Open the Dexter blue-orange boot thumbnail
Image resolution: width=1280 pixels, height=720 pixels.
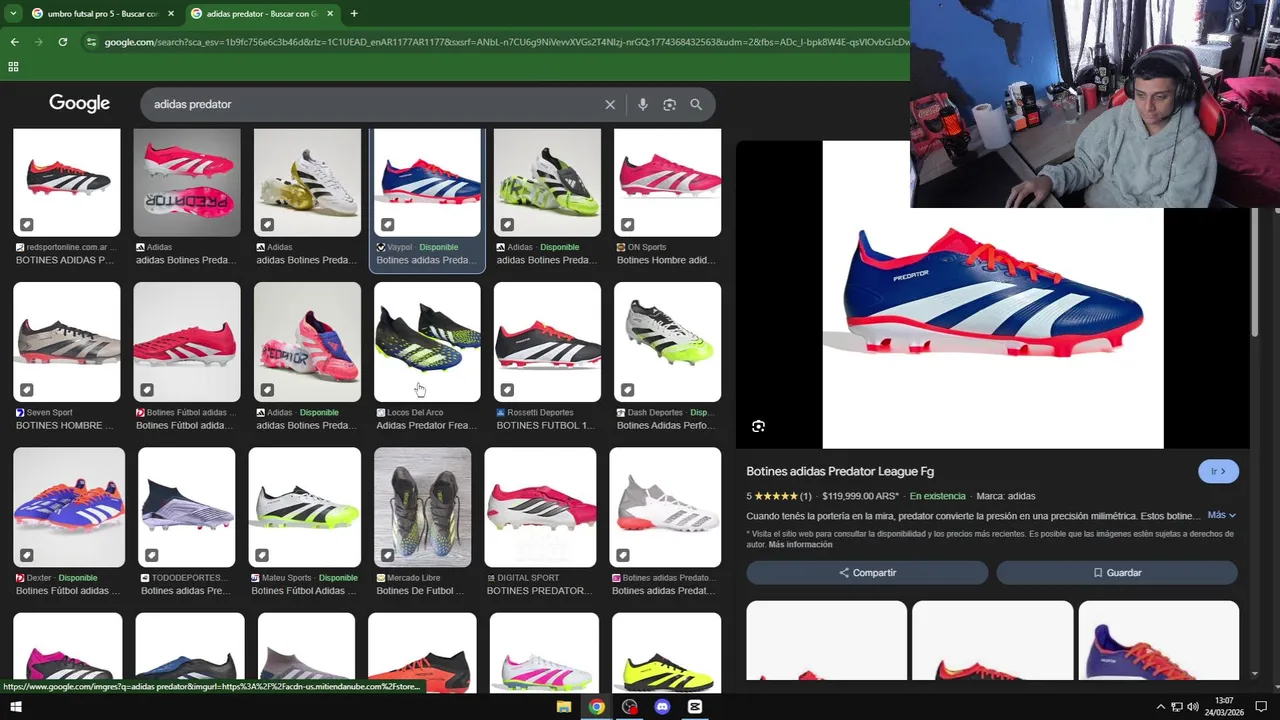pos(69,507)
